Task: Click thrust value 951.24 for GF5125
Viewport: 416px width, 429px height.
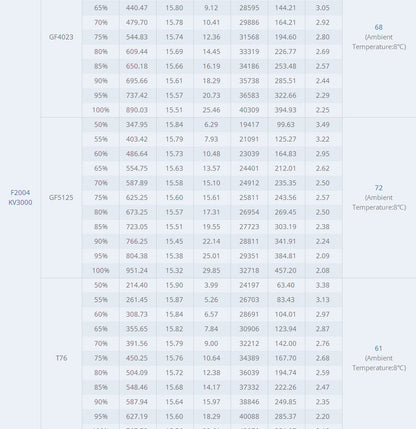Action: 137,270
